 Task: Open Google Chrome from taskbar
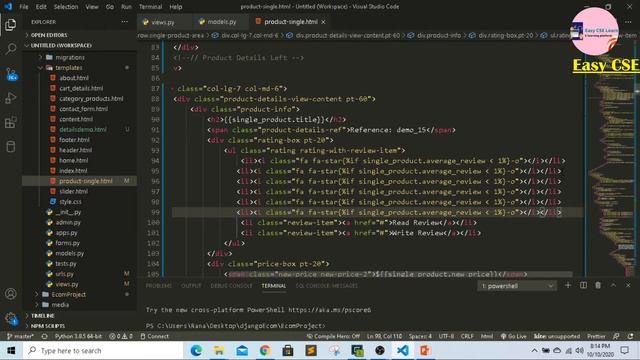point(265,350)
